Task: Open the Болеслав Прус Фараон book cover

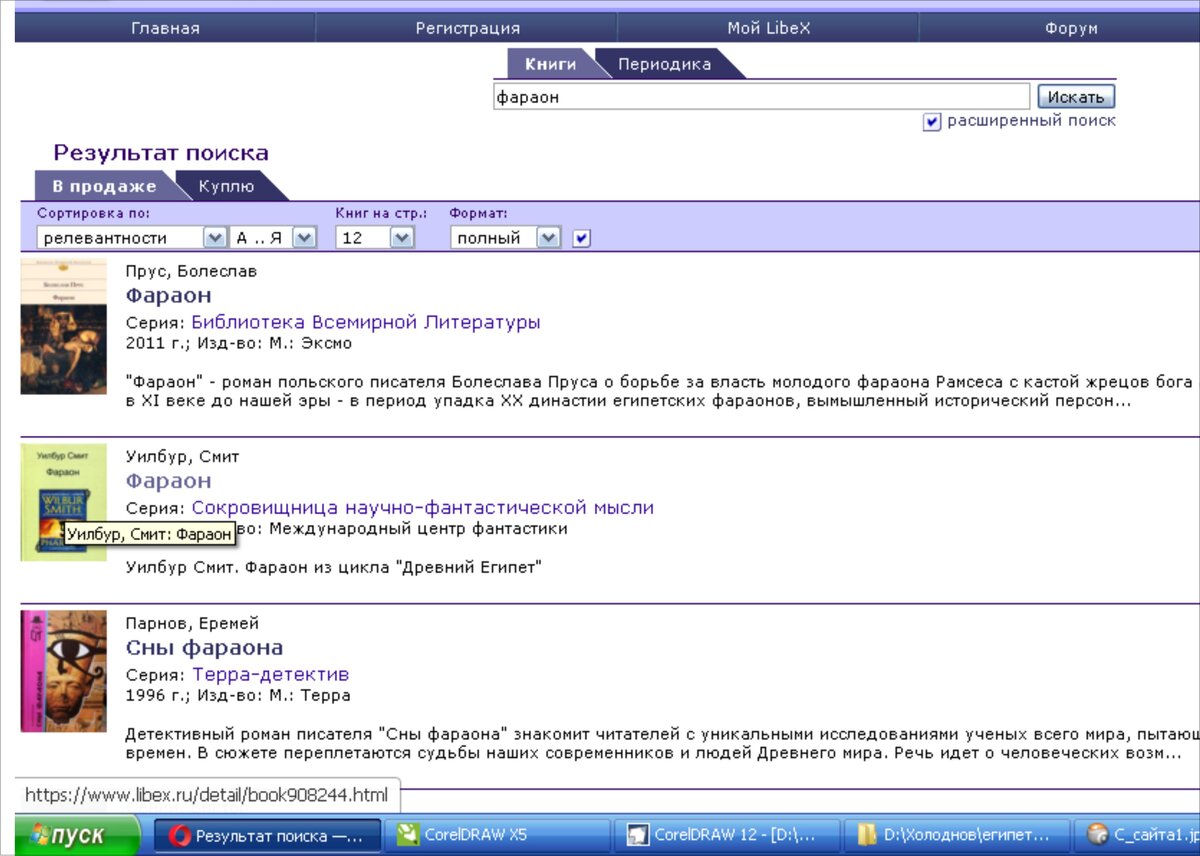Action: point(63,327)
